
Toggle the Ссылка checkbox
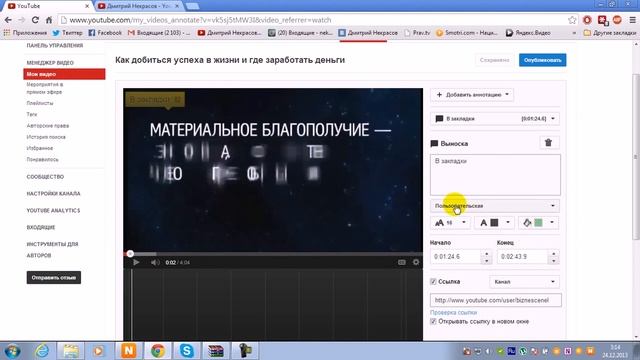[x=433, y=282]
